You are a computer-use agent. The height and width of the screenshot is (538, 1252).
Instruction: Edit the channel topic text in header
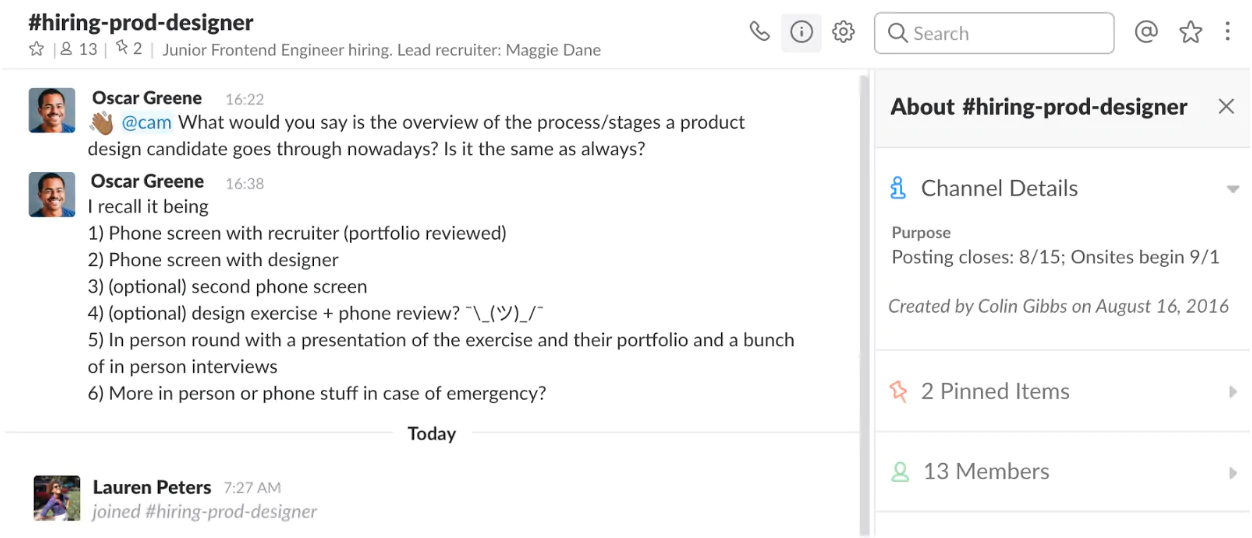click(381, 50)
